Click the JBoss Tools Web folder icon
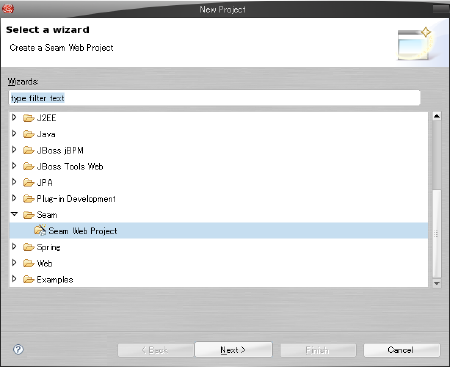Screen dimensions: 450x367 [29, 166]
